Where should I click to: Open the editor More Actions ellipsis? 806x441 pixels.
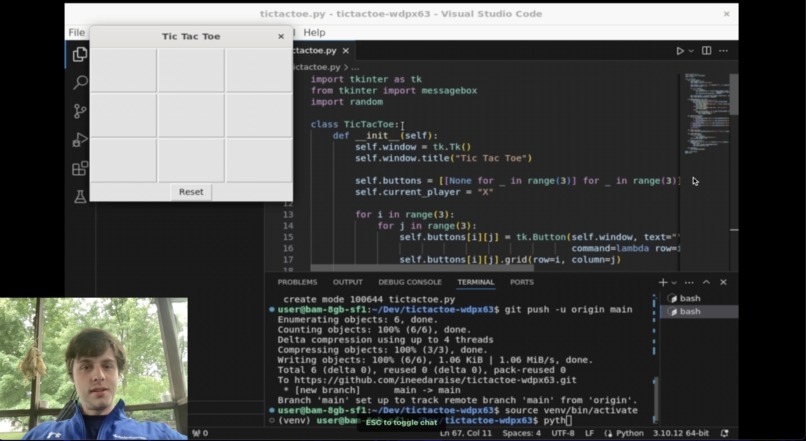(723, 50)
